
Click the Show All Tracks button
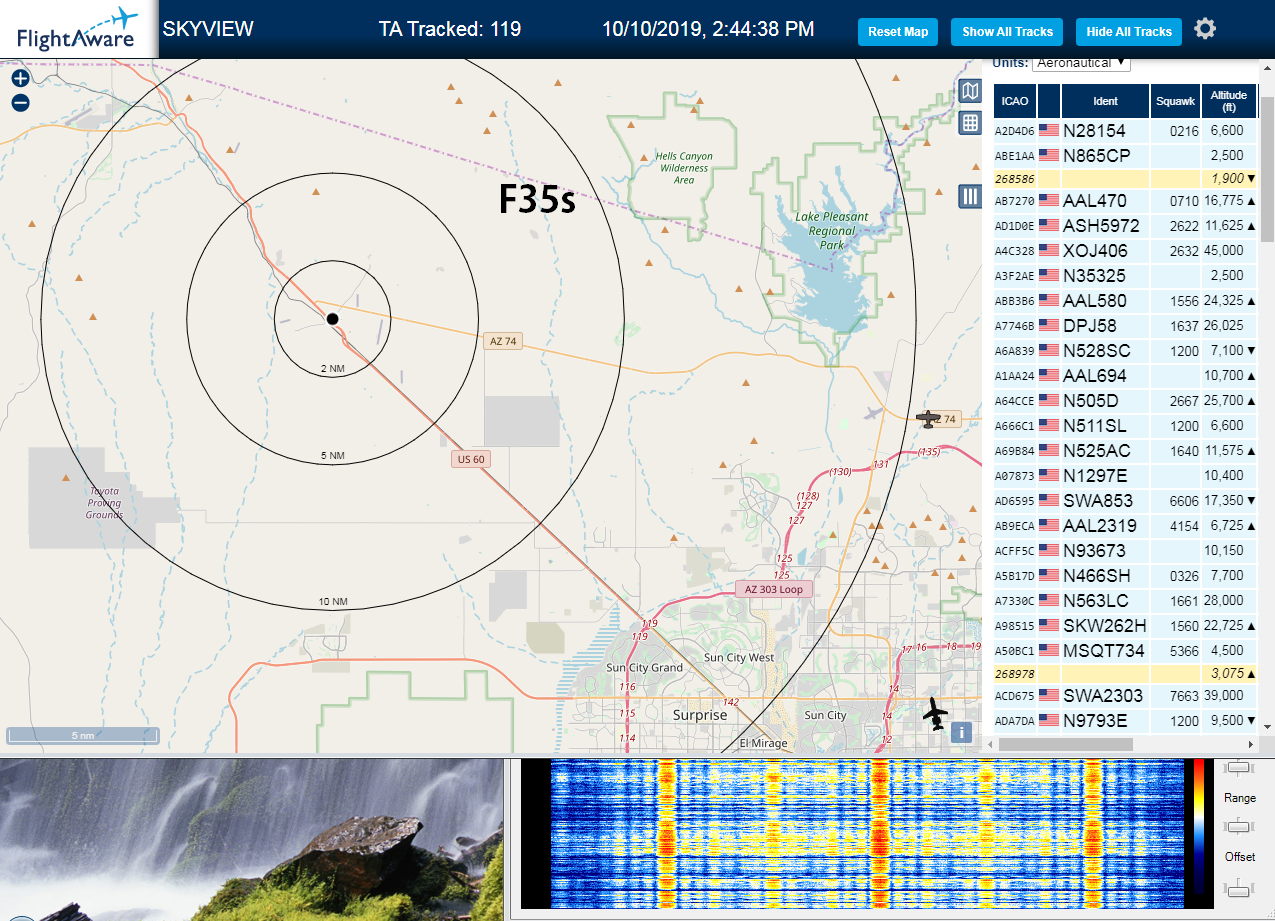(x=1007, y=32)
